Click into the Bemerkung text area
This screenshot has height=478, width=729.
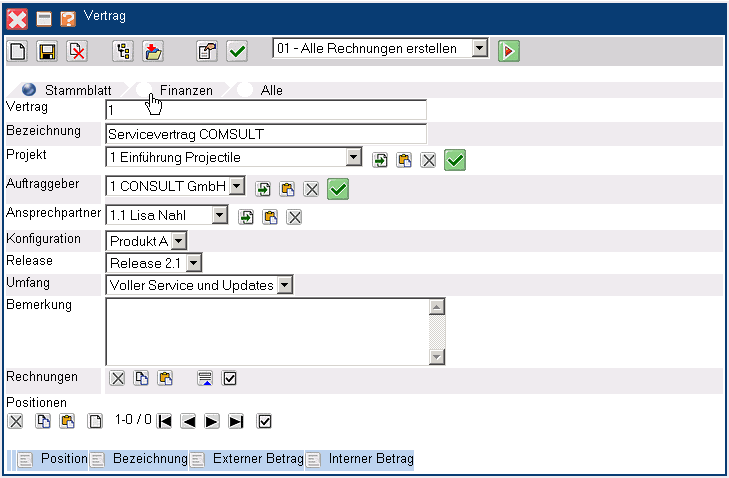267,331
